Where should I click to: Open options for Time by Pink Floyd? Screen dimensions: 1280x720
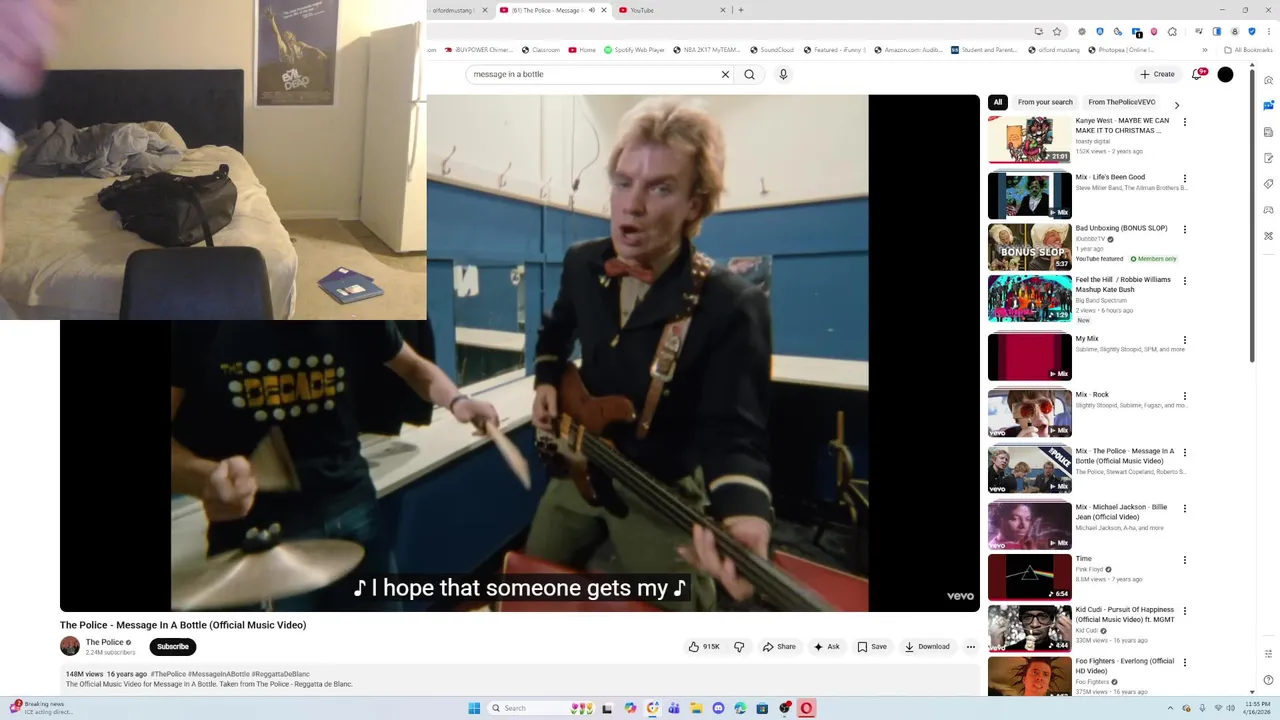[x=1185, y=560]
